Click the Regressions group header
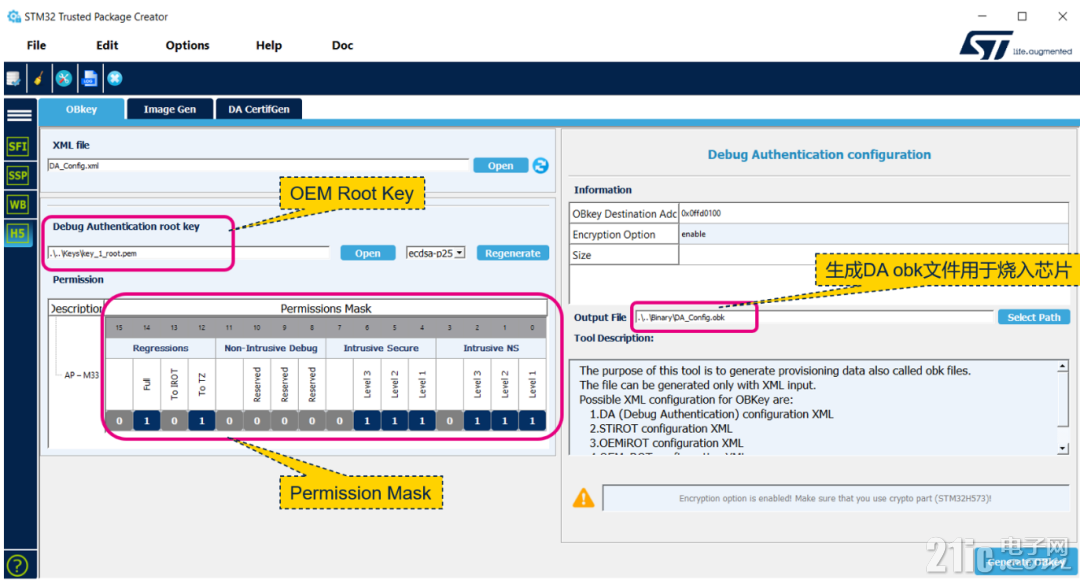The height and width of the screenshot is (580, 1080). click(x=160, y=349)
